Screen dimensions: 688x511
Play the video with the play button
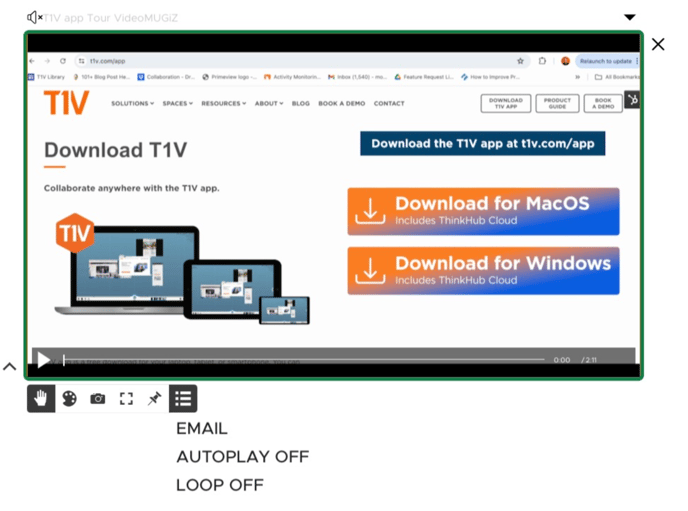tap(43, 360)
